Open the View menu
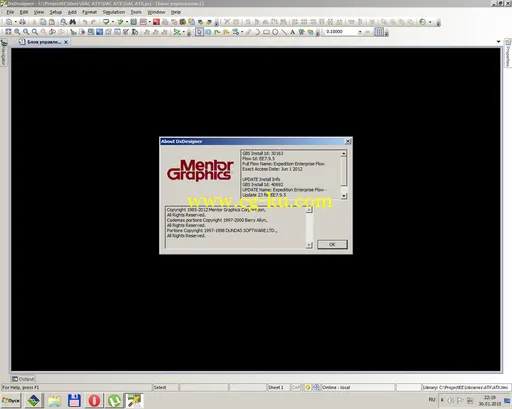512x409 pixels. point(39,12)
